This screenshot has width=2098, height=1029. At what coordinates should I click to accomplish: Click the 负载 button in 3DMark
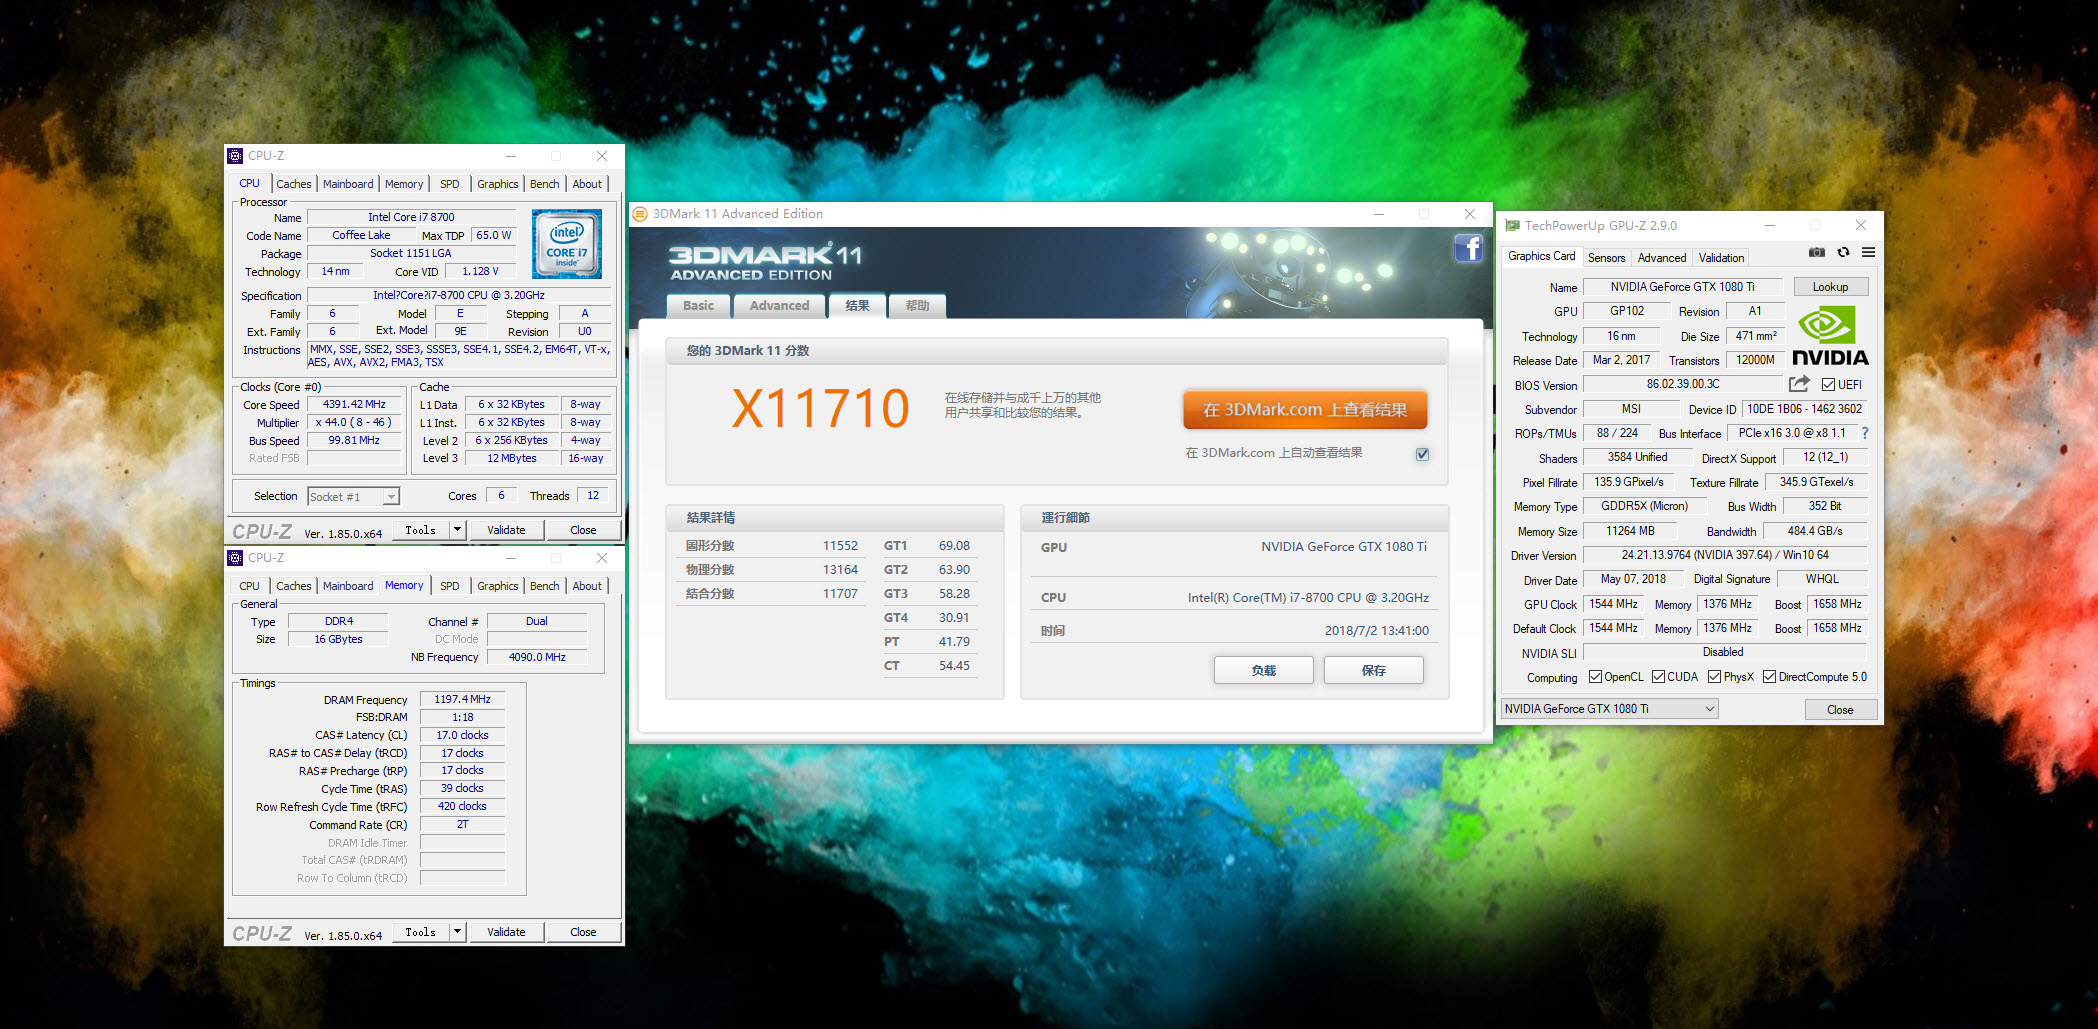point(1264,671)
